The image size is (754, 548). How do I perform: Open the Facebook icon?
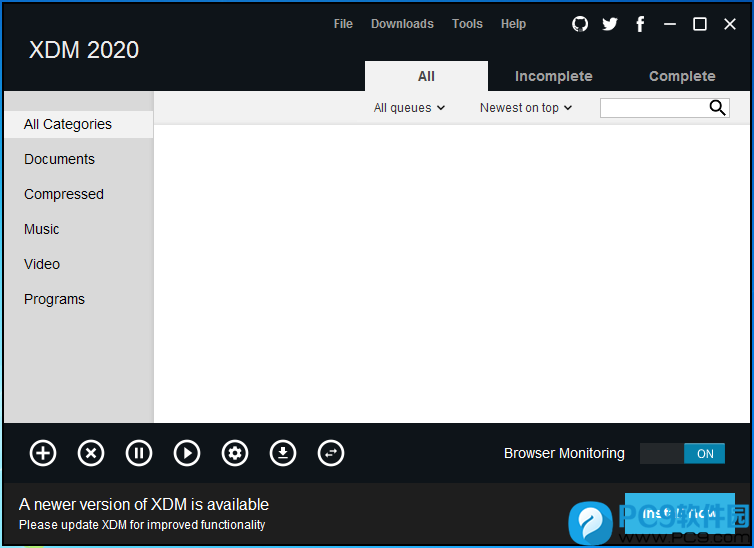[x=640, y=24]
